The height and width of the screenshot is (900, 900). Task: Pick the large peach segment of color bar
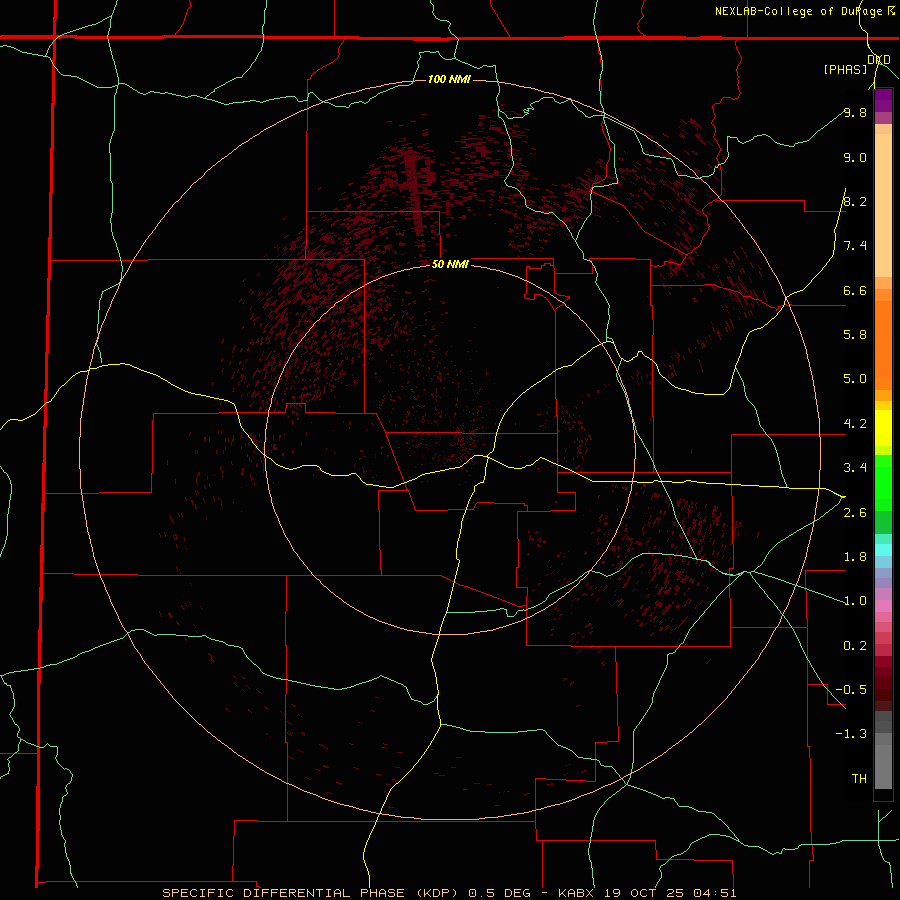[883, 205]
